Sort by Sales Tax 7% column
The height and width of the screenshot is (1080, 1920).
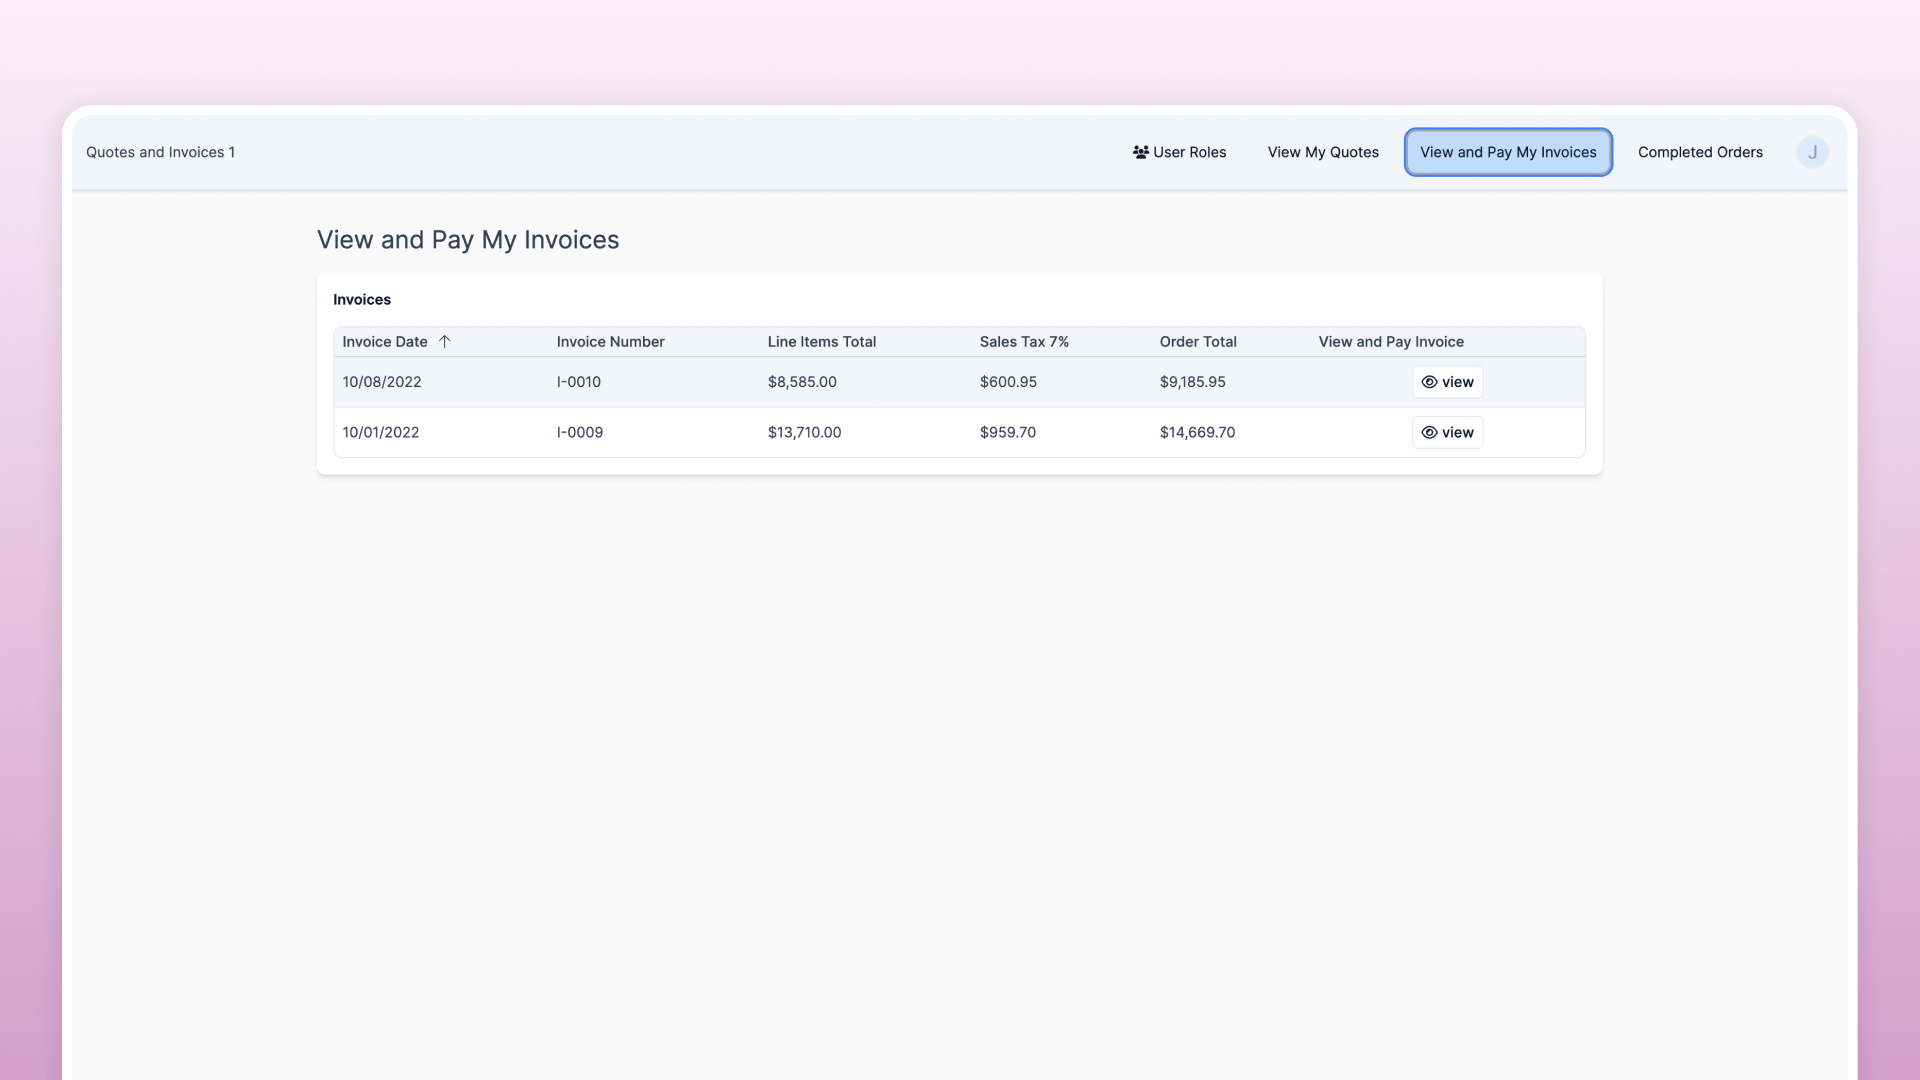coord(1023,341)
